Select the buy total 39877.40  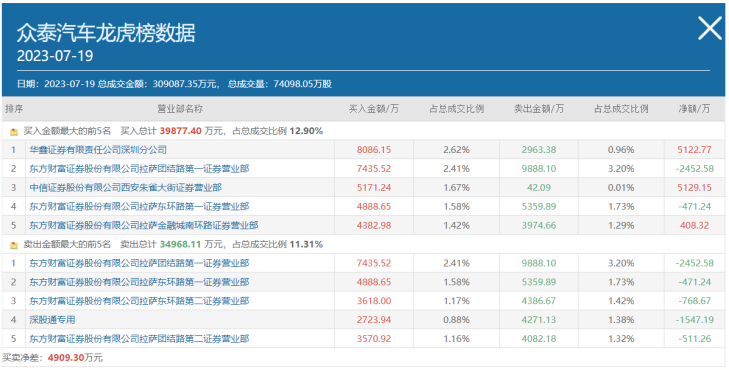[180, 131]
